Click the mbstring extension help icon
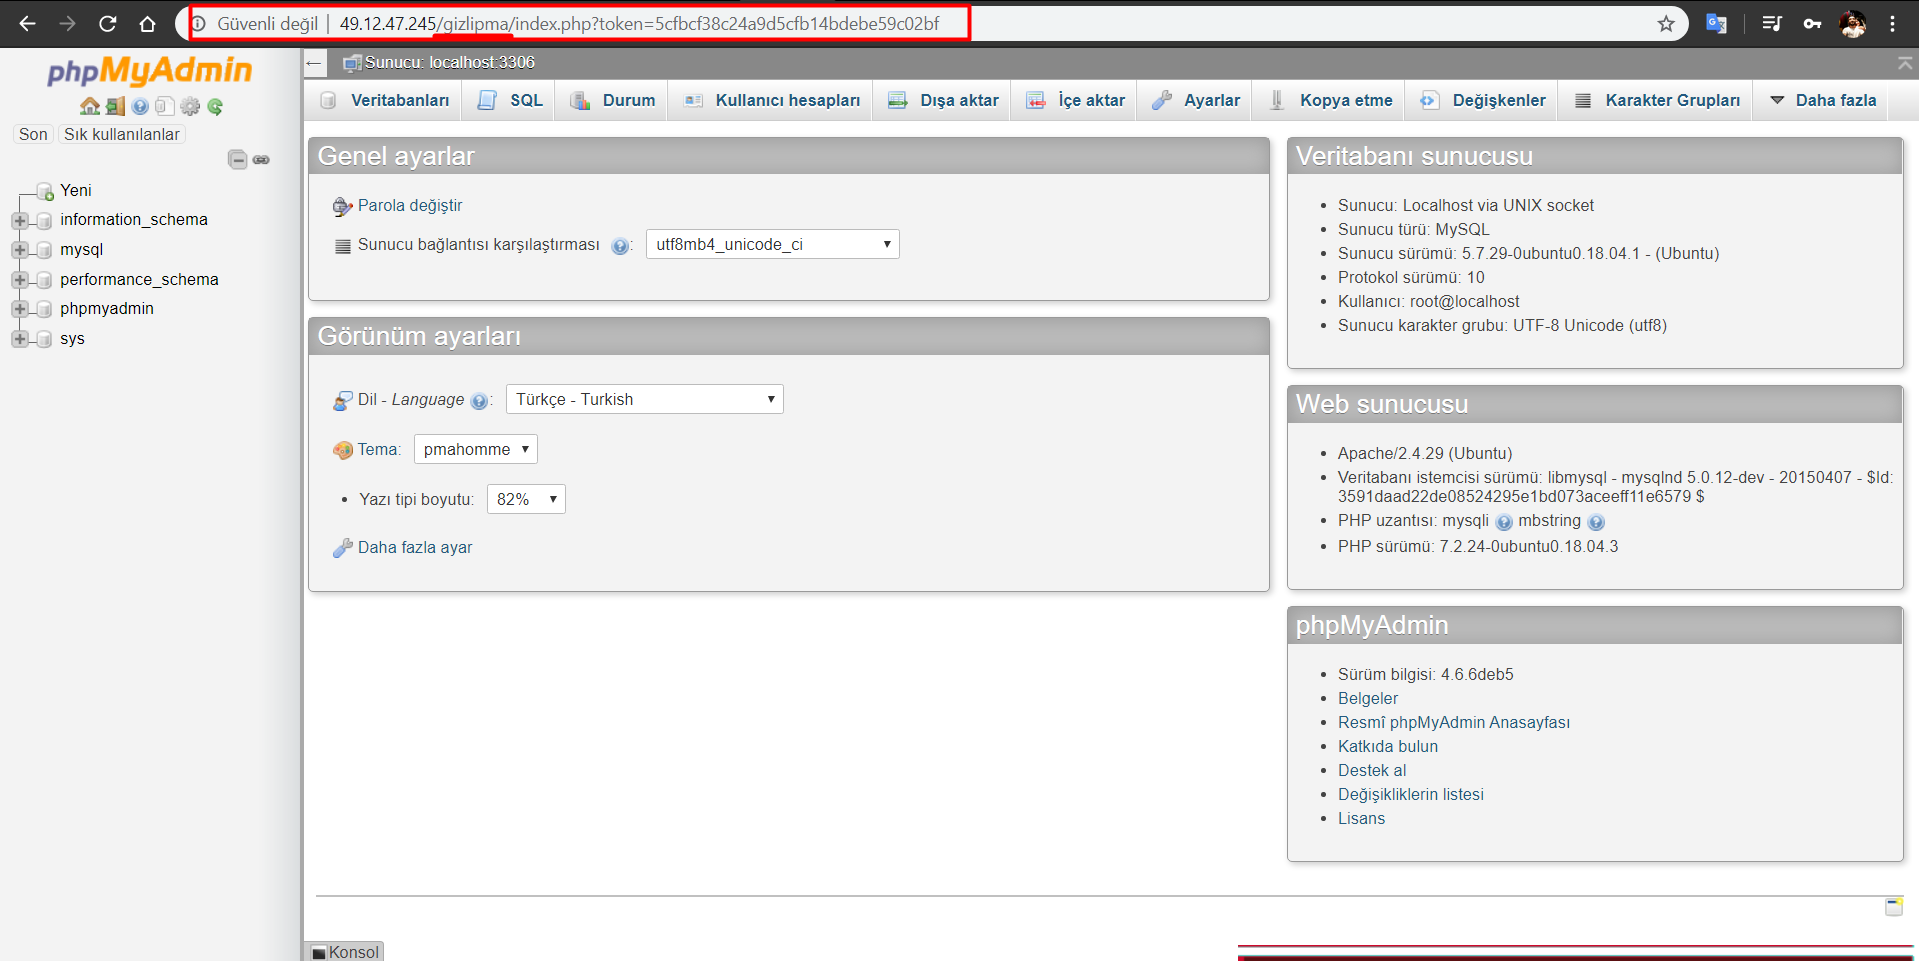 [x=1596, y=522]
